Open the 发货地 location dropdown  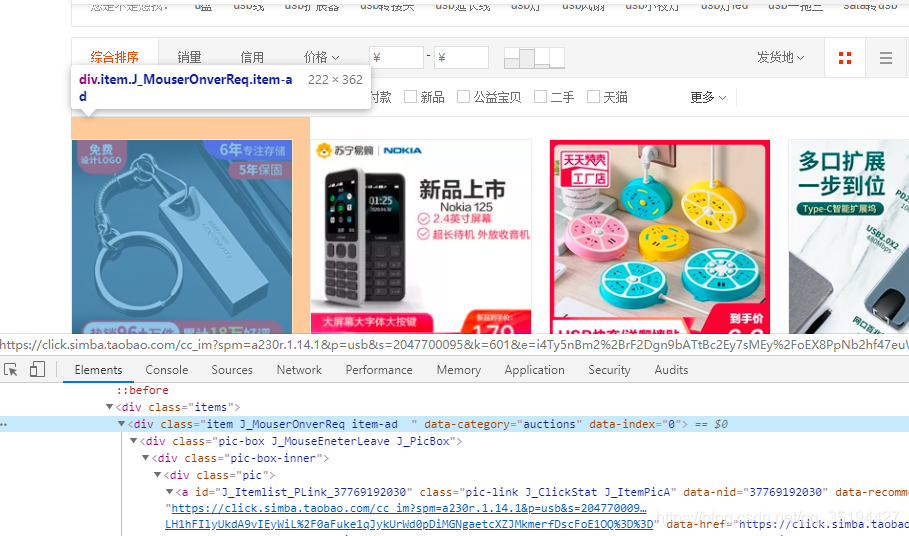[x=780, y=57]
